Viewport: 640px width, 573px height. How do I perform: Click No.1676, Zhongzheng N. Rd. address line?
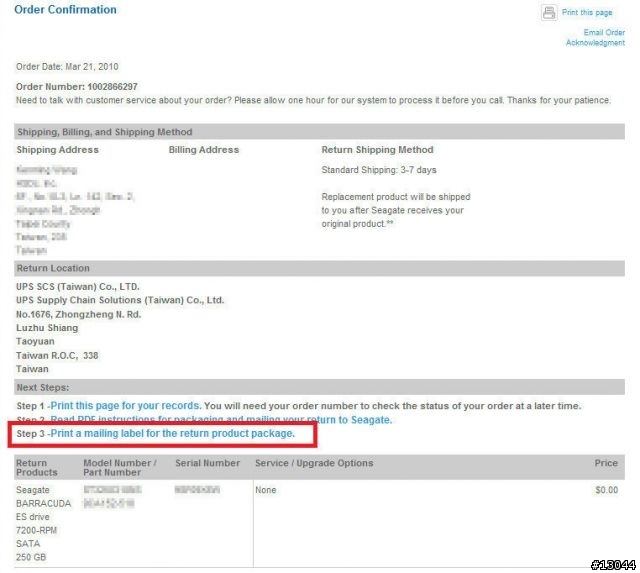78,314
